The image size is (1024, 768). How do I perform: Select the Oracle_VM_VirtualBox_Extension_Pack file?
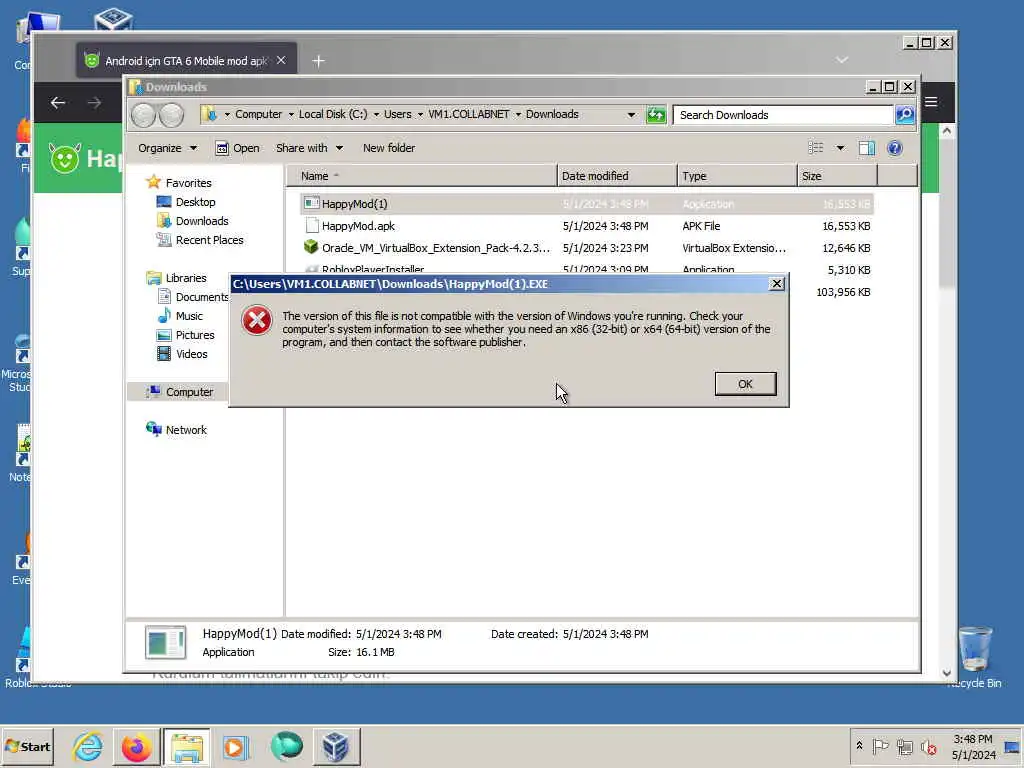coord(586,248)
